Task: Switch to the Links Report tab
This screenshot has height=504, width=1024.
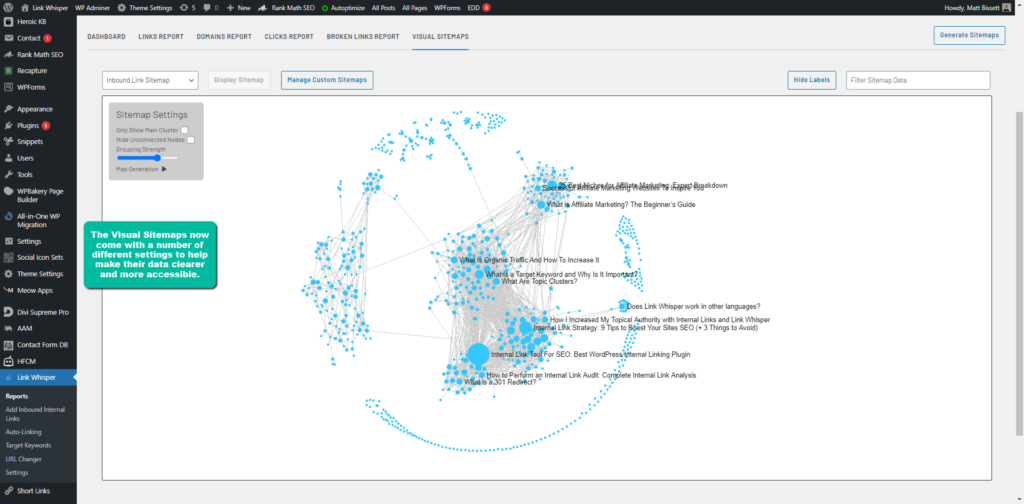Action: coord(160,37)
